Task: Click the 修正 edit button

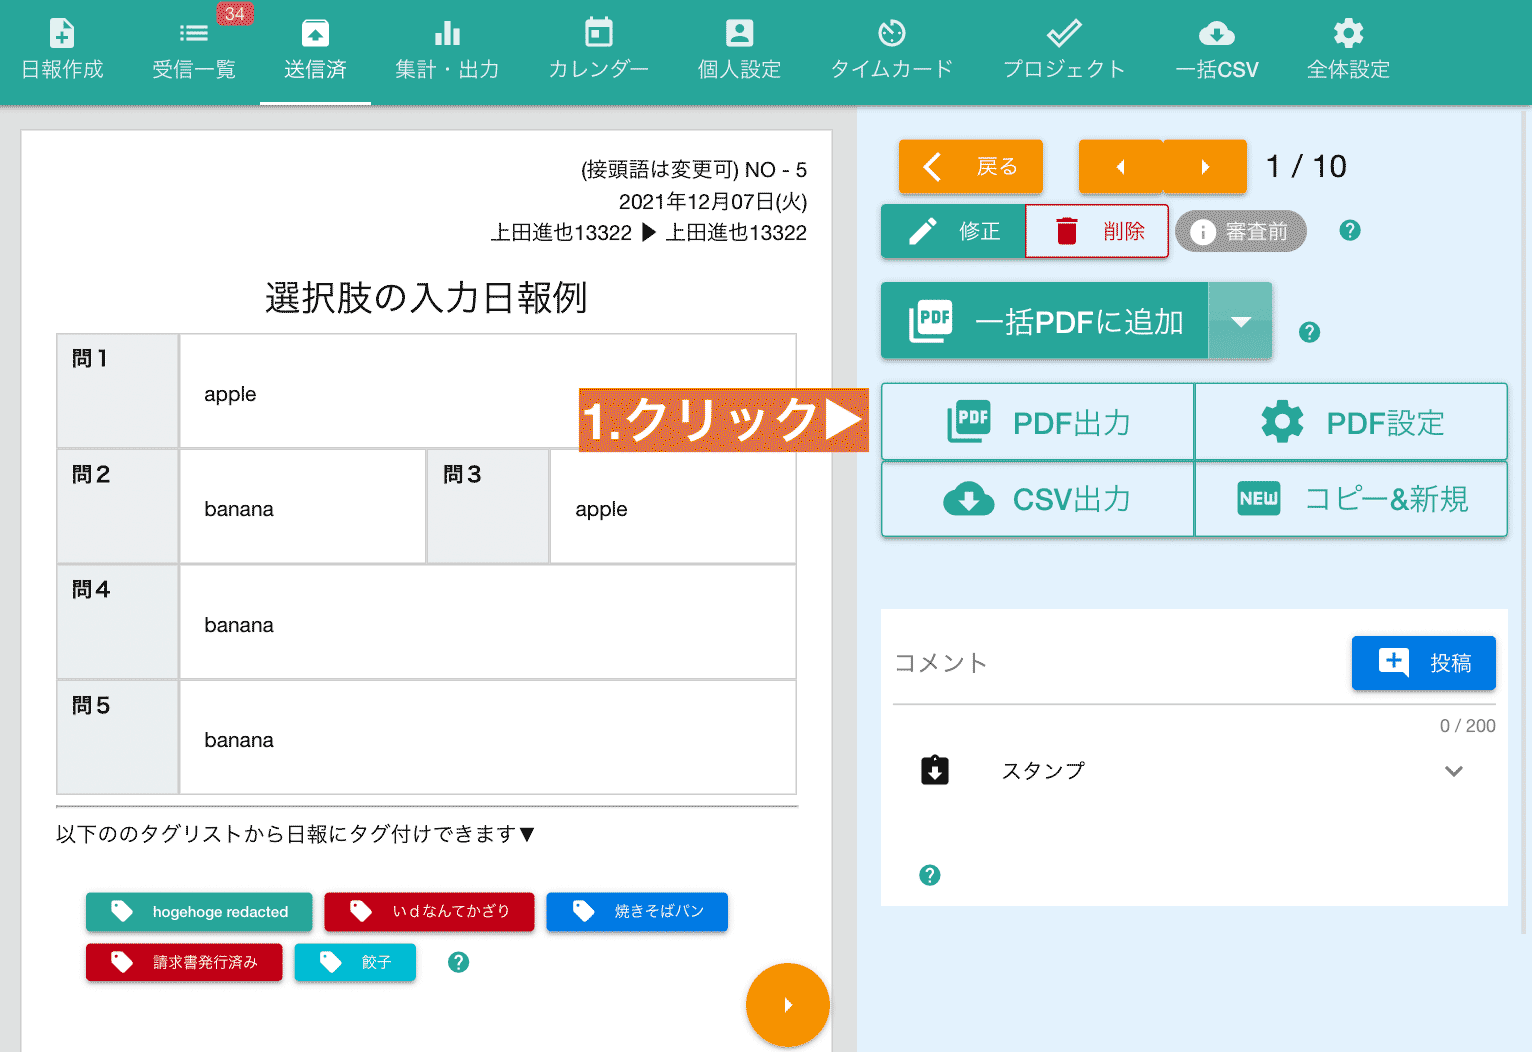Action: click(953, 231)
